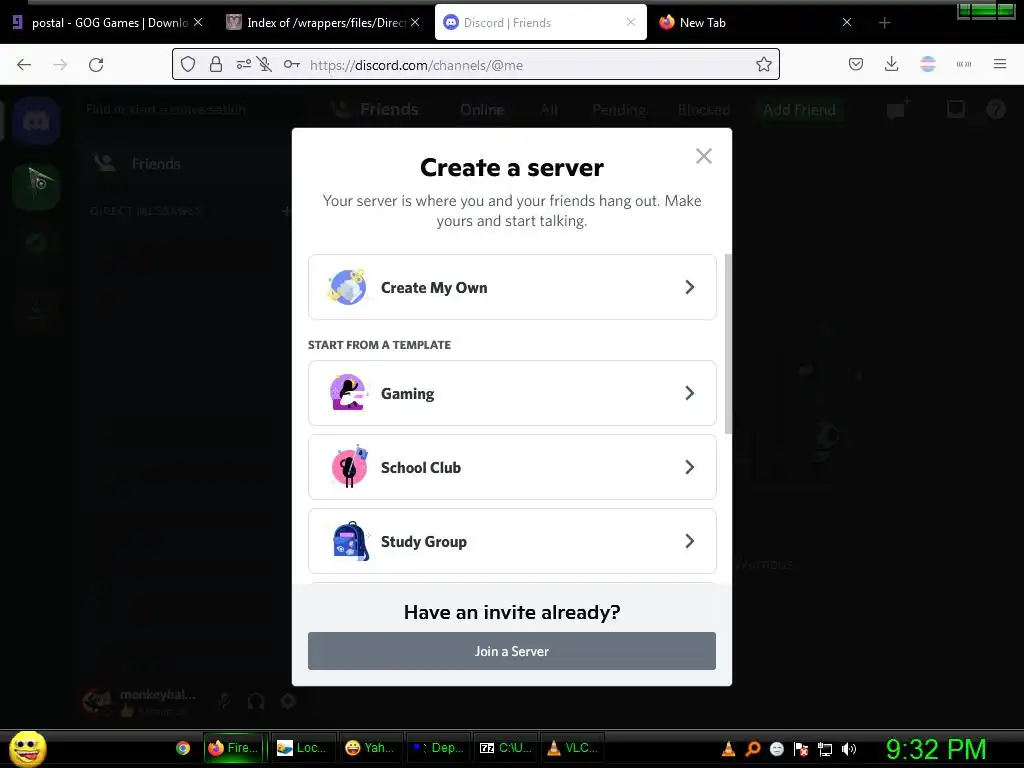Select the School Club template
This screenshot has width=1024, height=768.
coord(512,467)
